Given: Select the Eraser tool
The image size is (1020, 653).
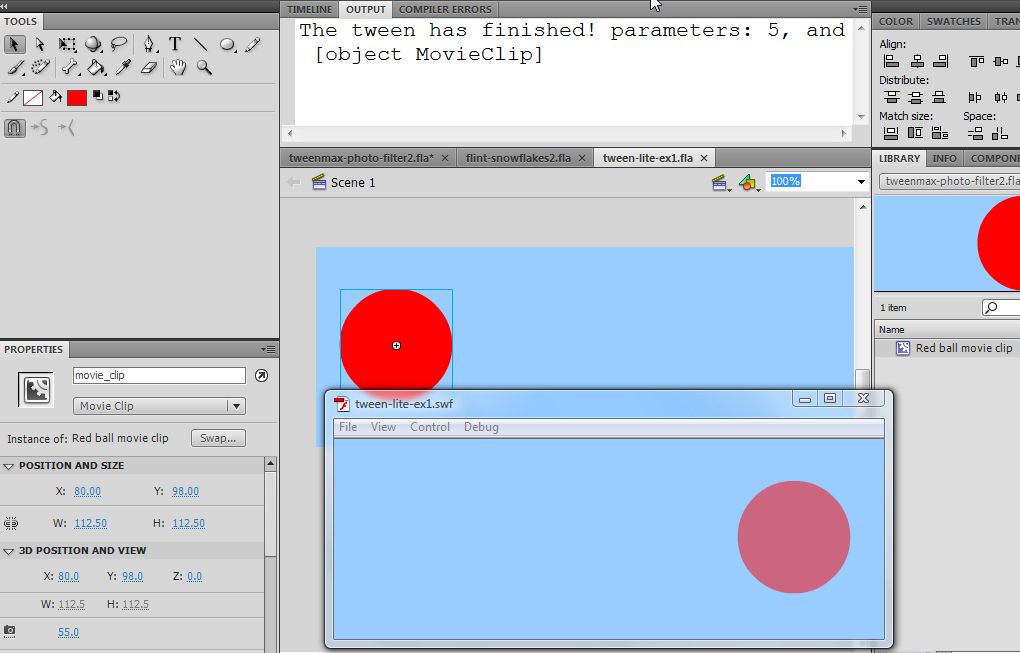Looking at the screenshot, I should [x=150, y=68].
